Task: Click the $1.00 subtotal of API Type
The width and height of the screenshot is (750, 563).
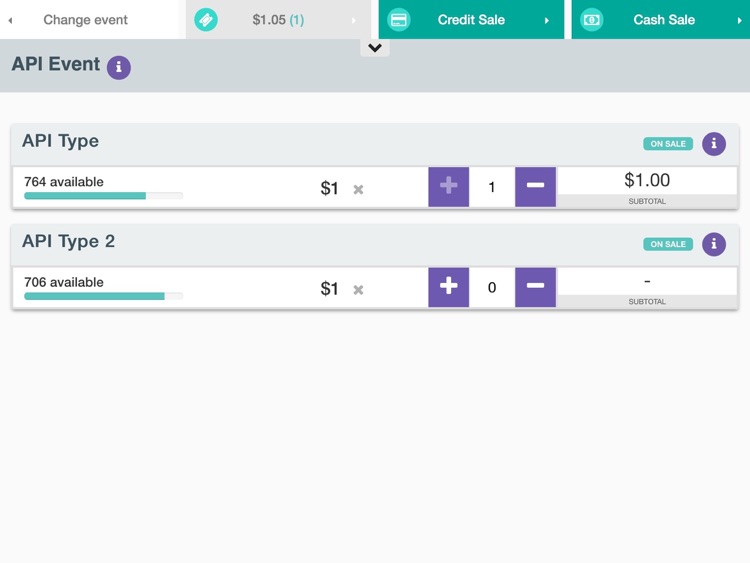Action: click(647, 180)
